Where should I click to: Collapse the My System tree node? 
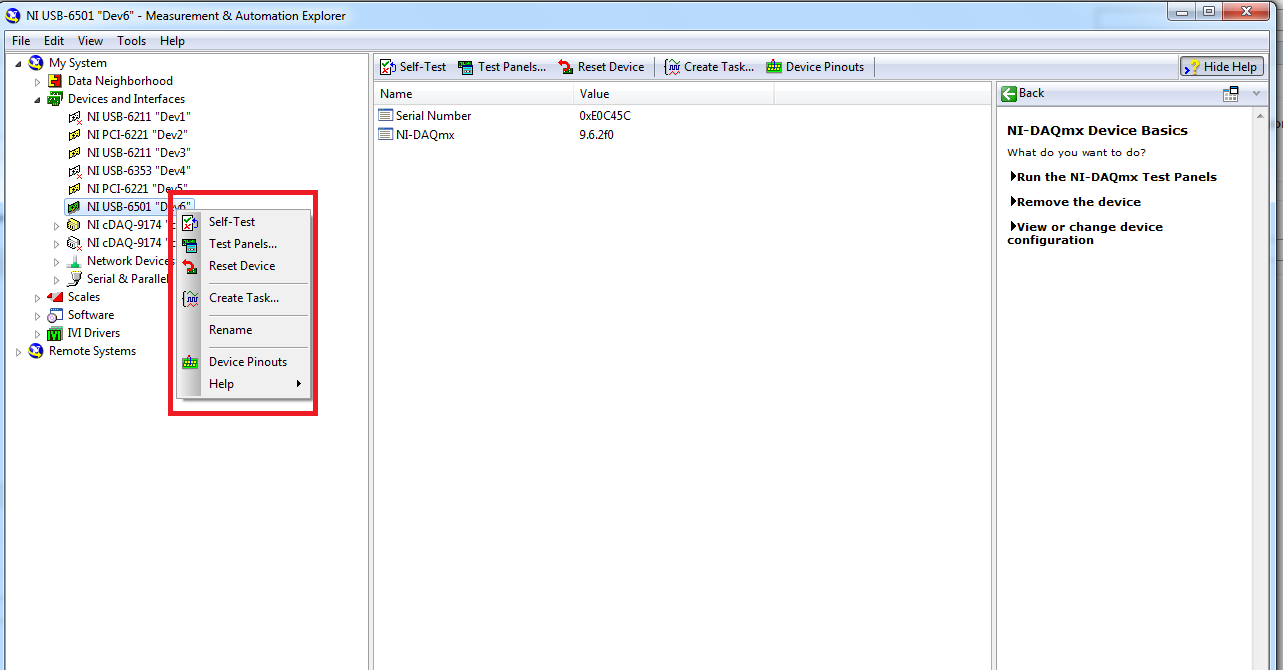tap(20, 63)
